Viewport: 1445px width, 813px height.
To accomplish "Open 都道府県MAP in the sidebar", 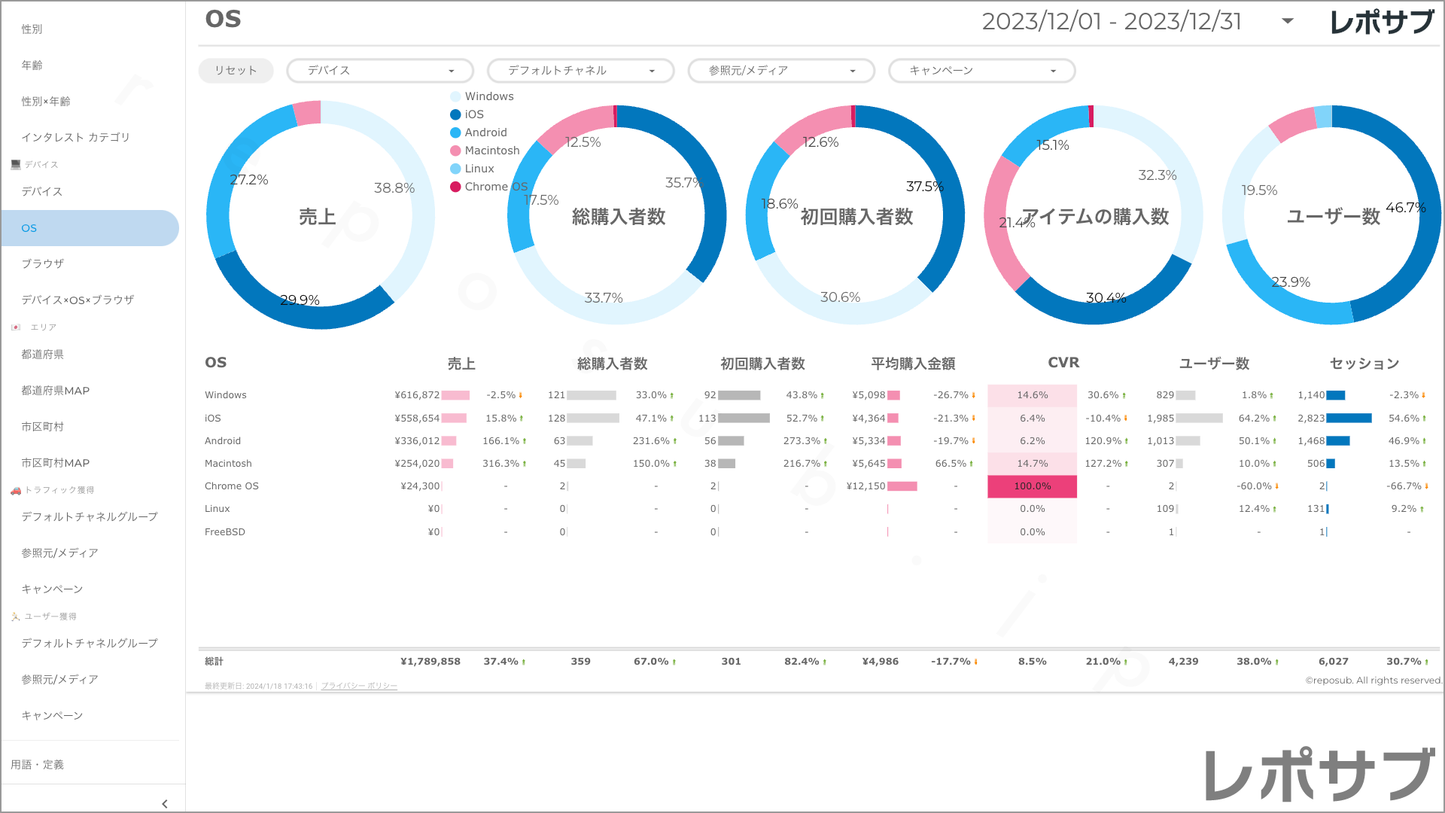I will point(56,391).
